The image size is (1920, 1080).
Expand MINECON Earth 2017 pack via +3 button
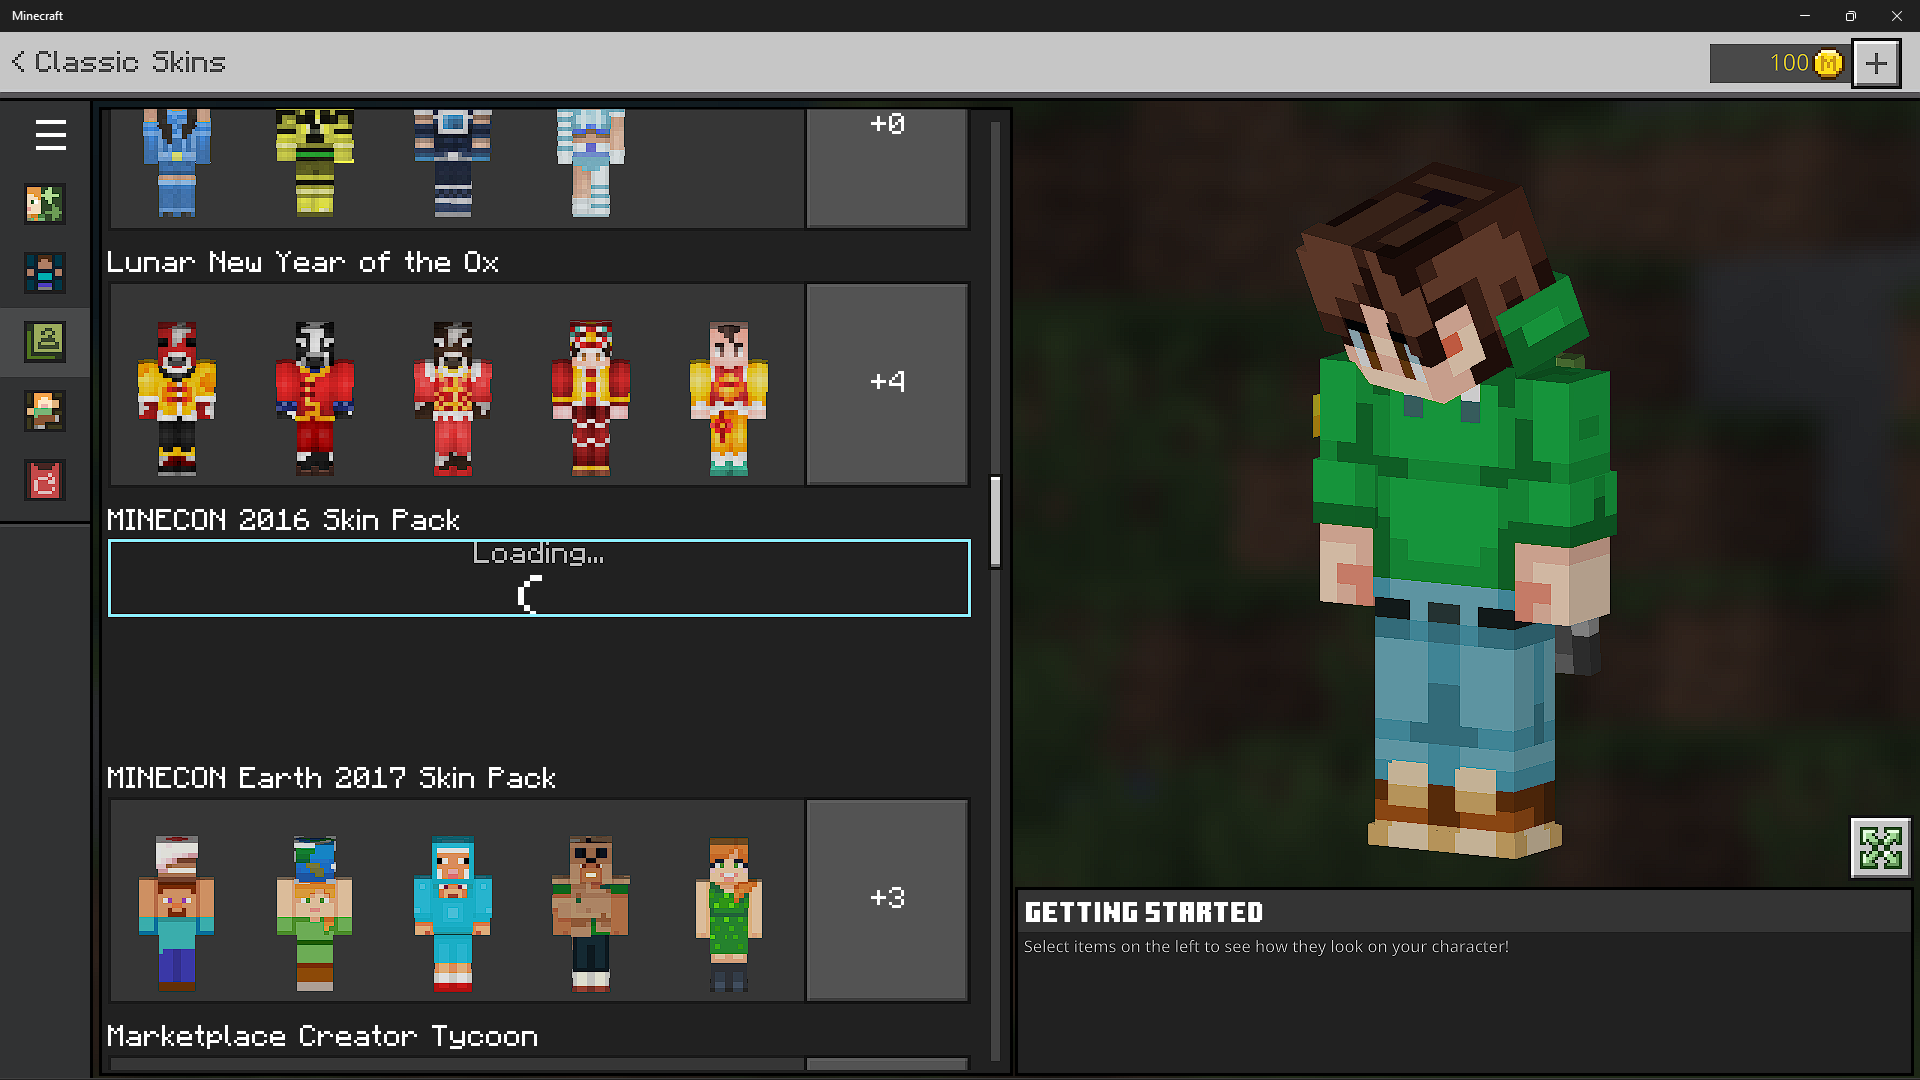[887, 899]
